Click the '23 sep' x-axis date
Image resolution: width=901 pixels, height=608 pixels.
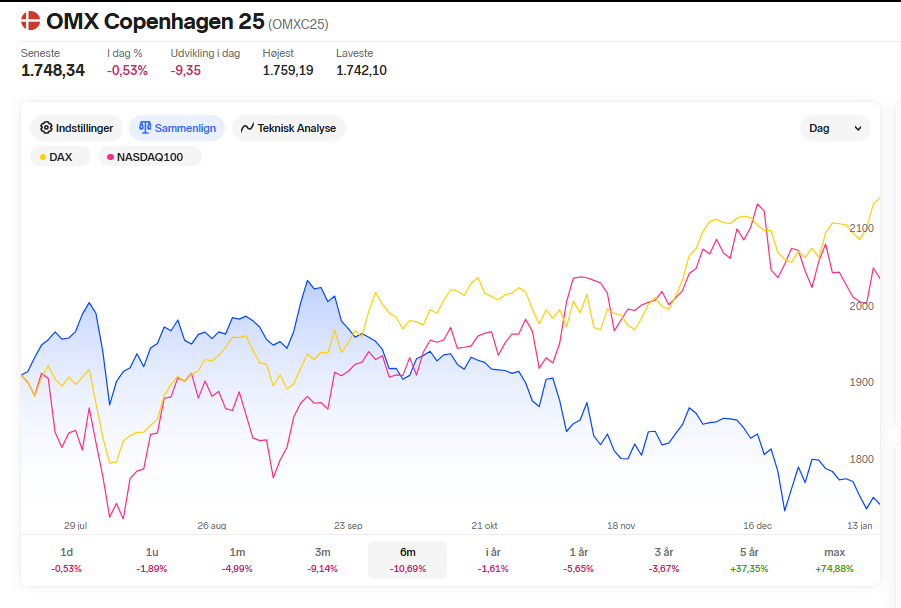pos(348,525)
